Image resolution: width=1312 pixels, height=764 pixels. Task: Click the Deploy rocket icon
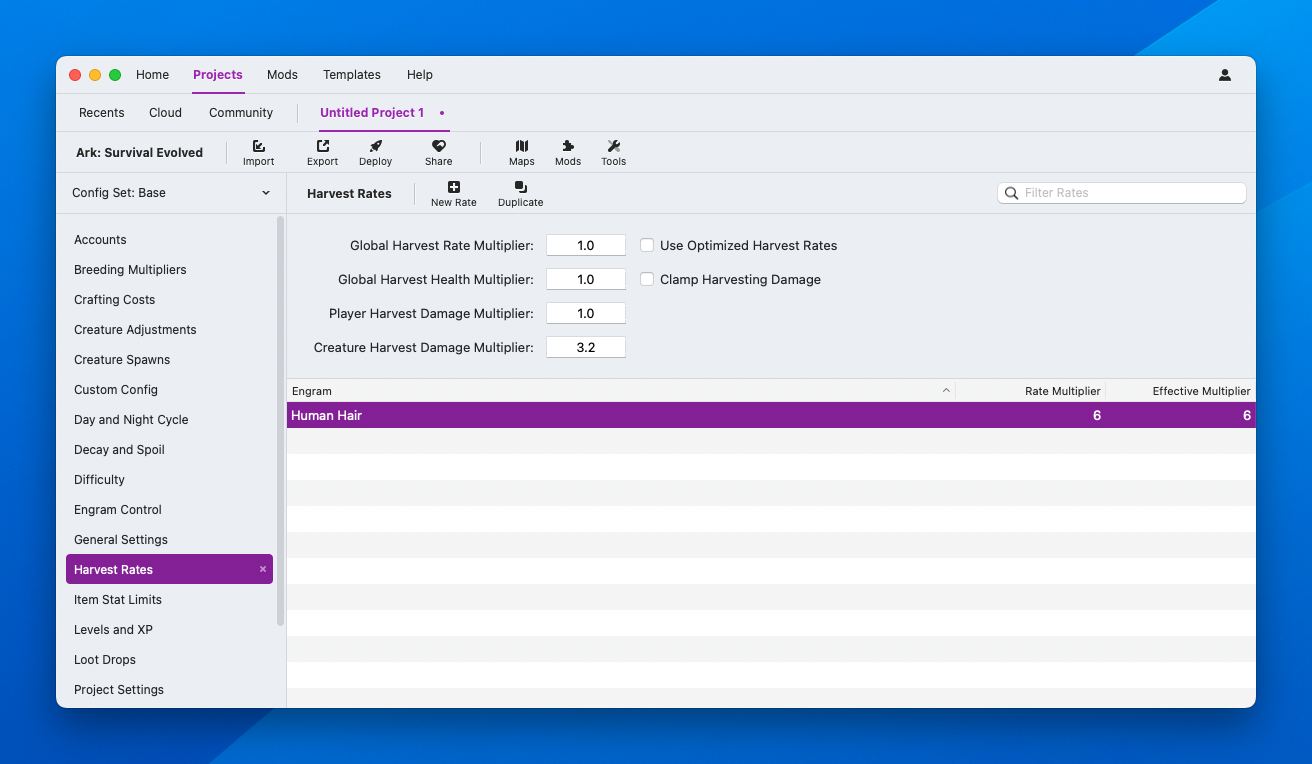click(x=375, y=146)
